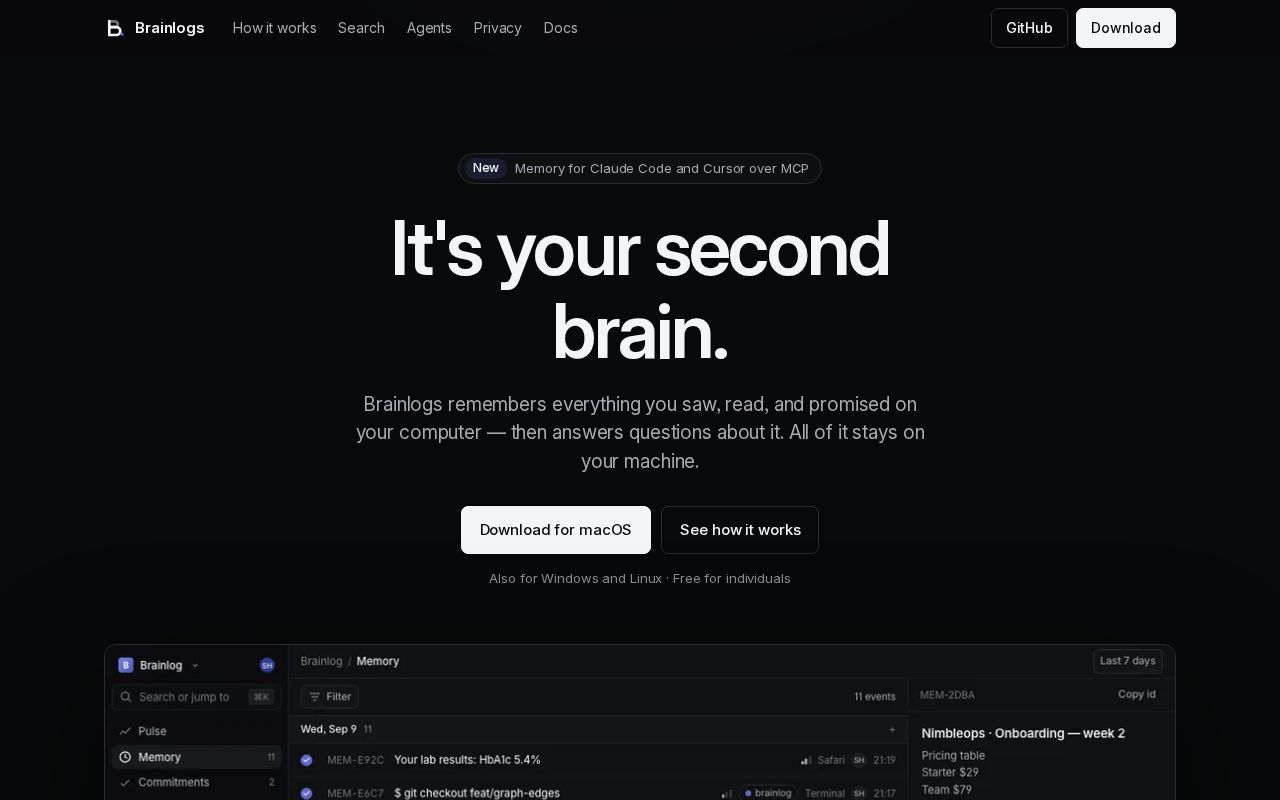Open the $ git checkout feat/graph-edges entry

tap(477, 793)
